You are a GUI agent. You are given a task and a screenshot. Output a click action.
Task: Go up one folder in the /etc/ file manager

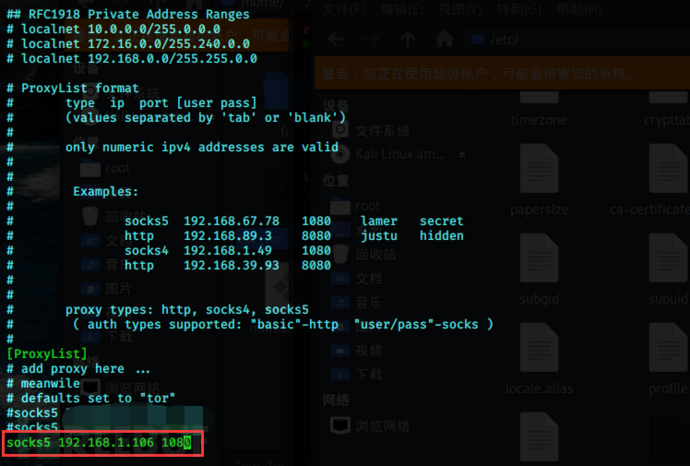[x=408, y=40]
